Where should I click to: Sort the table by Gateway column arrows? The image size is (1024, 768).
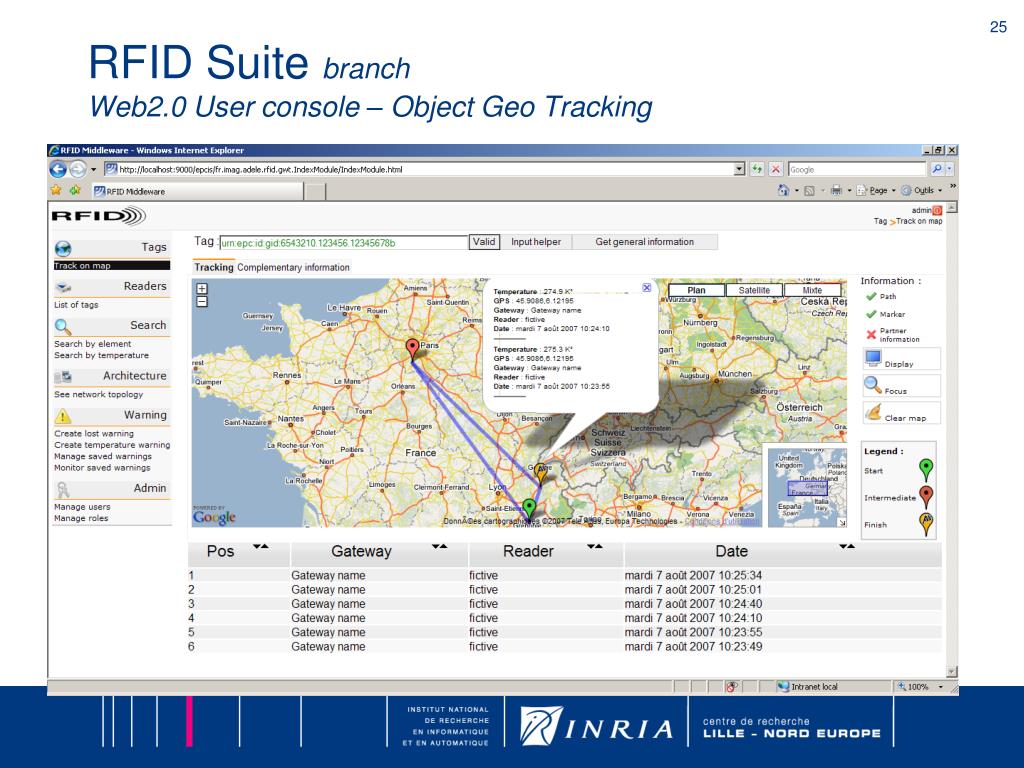[440, 546]
